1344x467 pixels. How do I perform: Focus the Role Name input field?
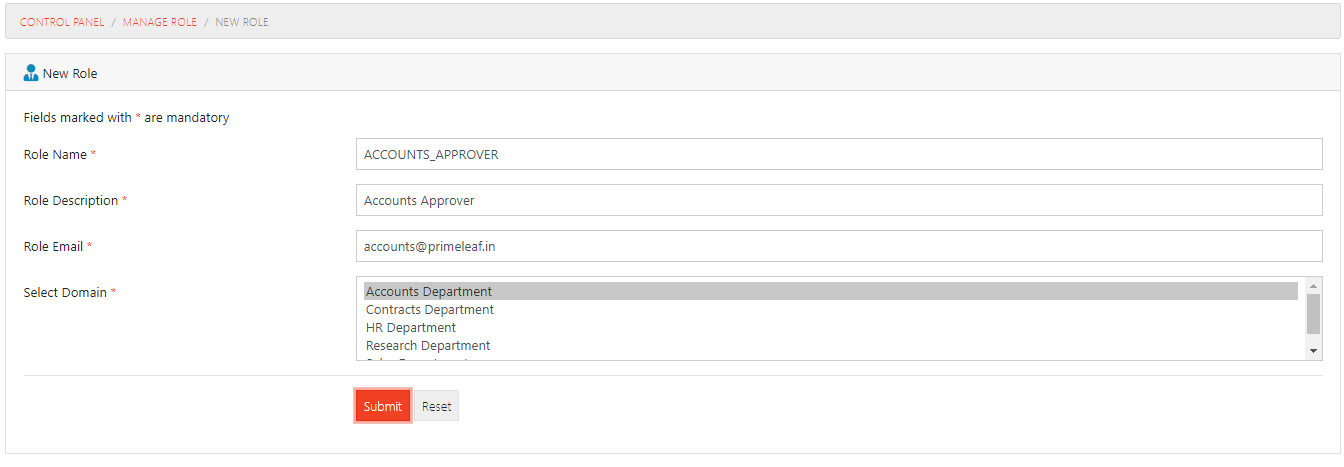pyautogui.click(x=839, y=154)
